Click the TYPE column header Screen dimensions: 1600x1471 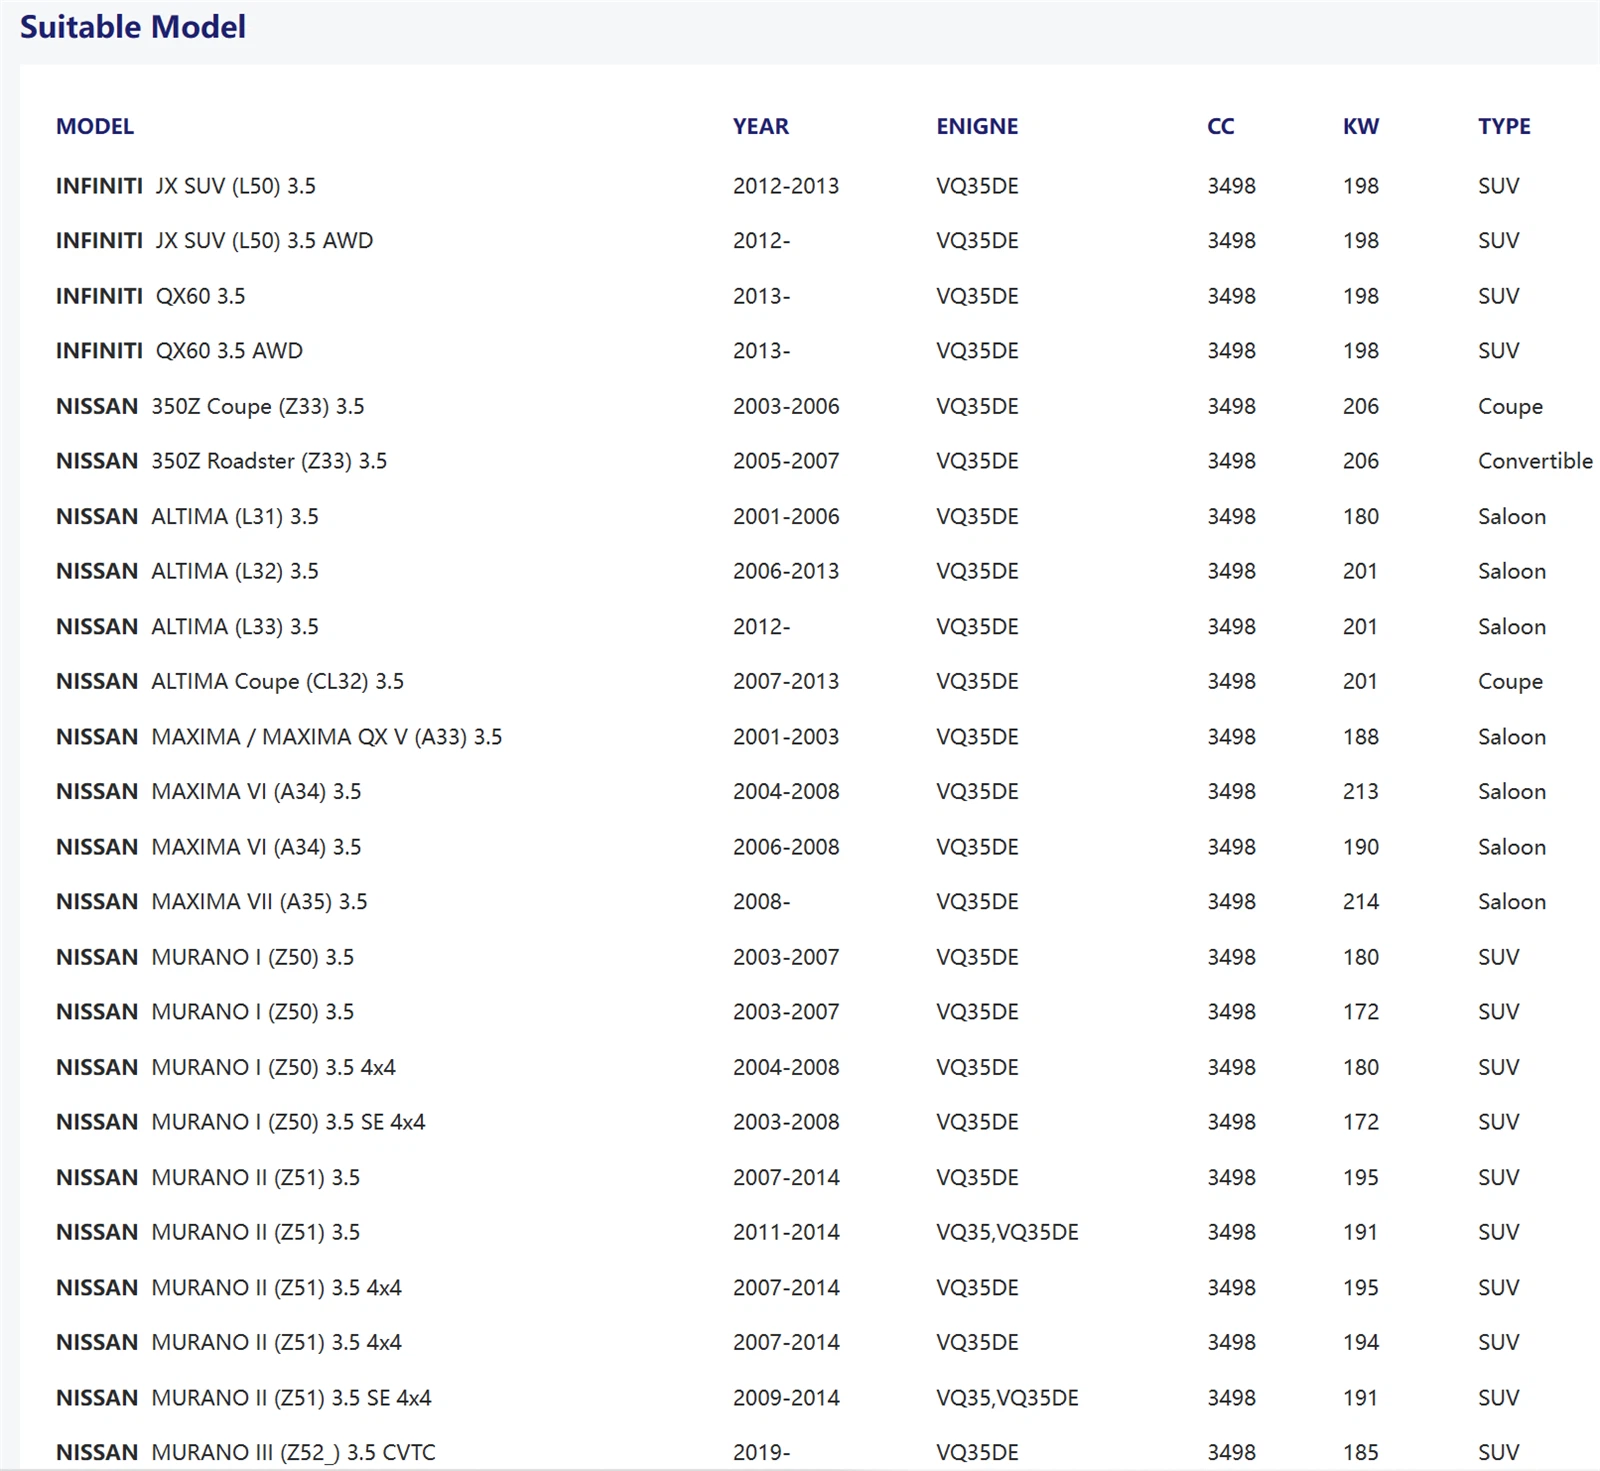coord(1505,126)
